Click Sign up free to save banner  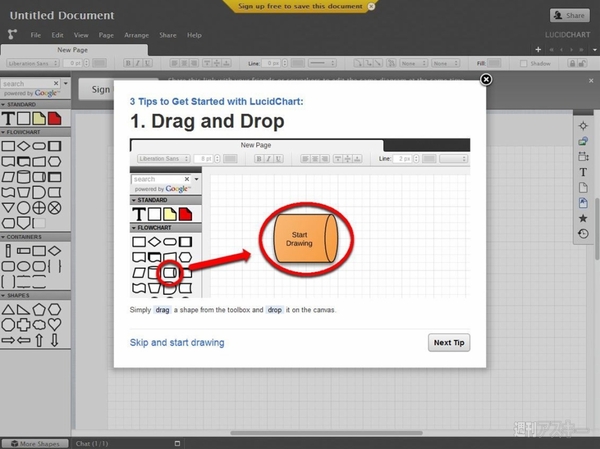point(300,6)
